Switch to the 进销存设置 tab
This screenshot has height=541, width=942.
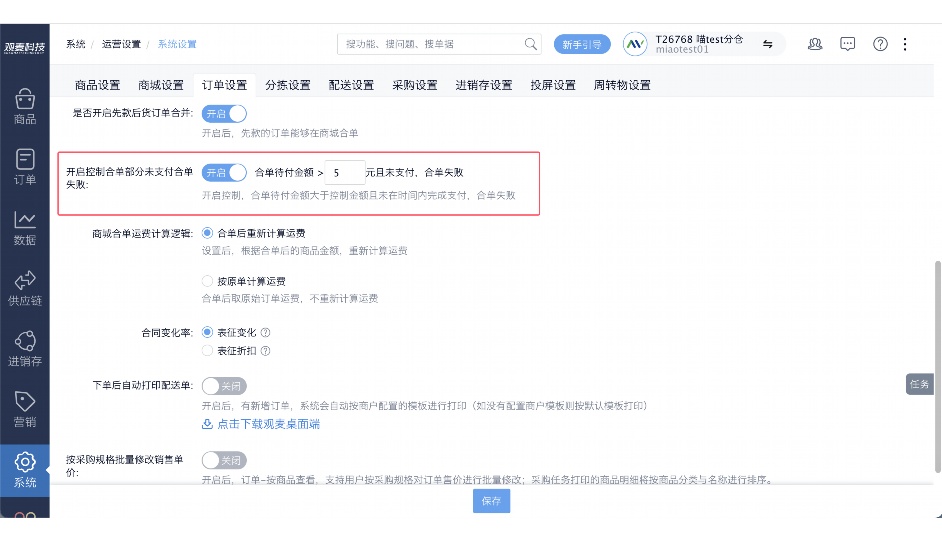(x=484, y=85)
